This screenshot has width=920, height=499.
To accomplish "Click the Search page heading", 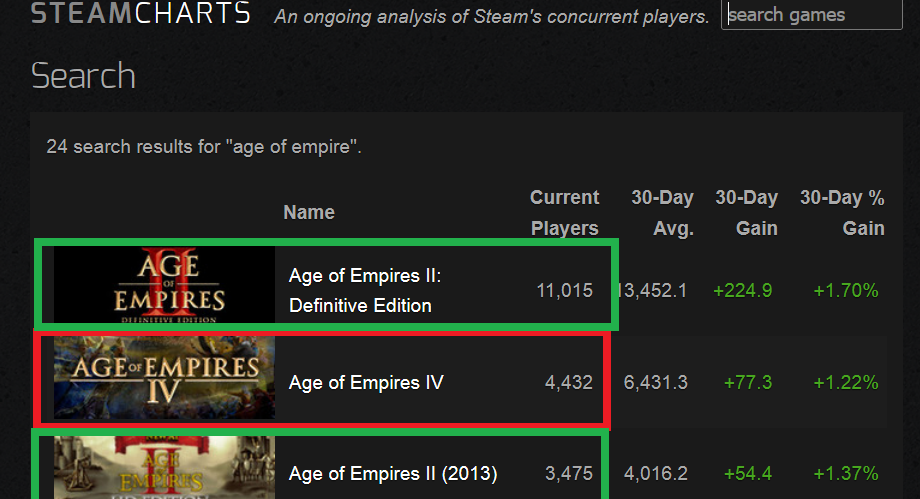I will click(x=83, y=76).
